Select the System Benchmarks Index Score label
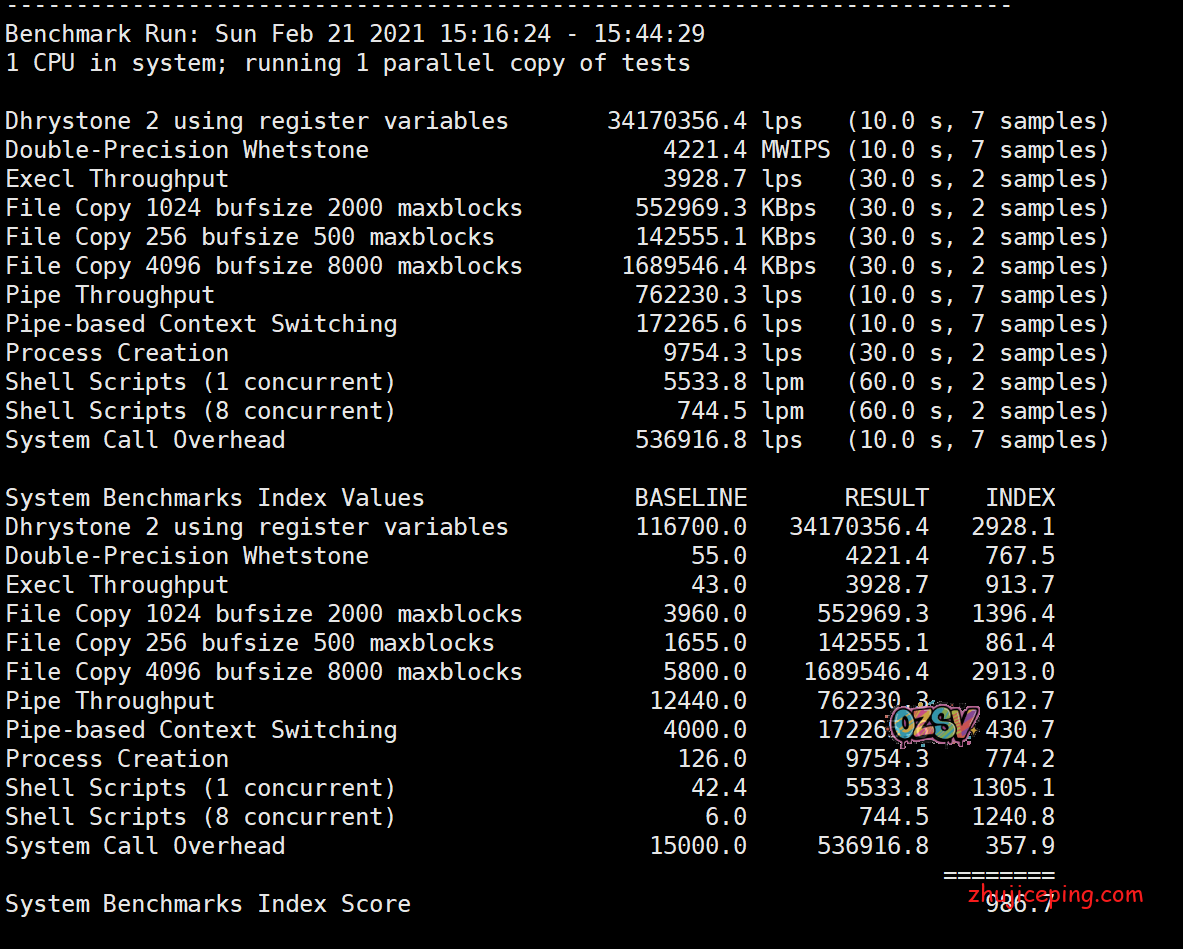This screenshot has height=949, width=1183. 208,904
